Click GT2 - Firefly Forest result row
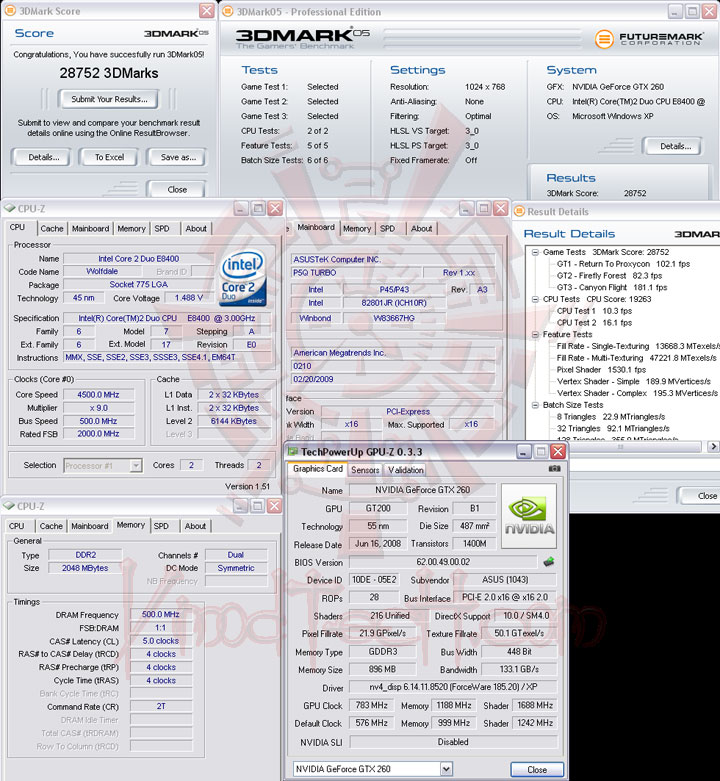The width and height of the screenshot is (720, 781). point(609,275)
